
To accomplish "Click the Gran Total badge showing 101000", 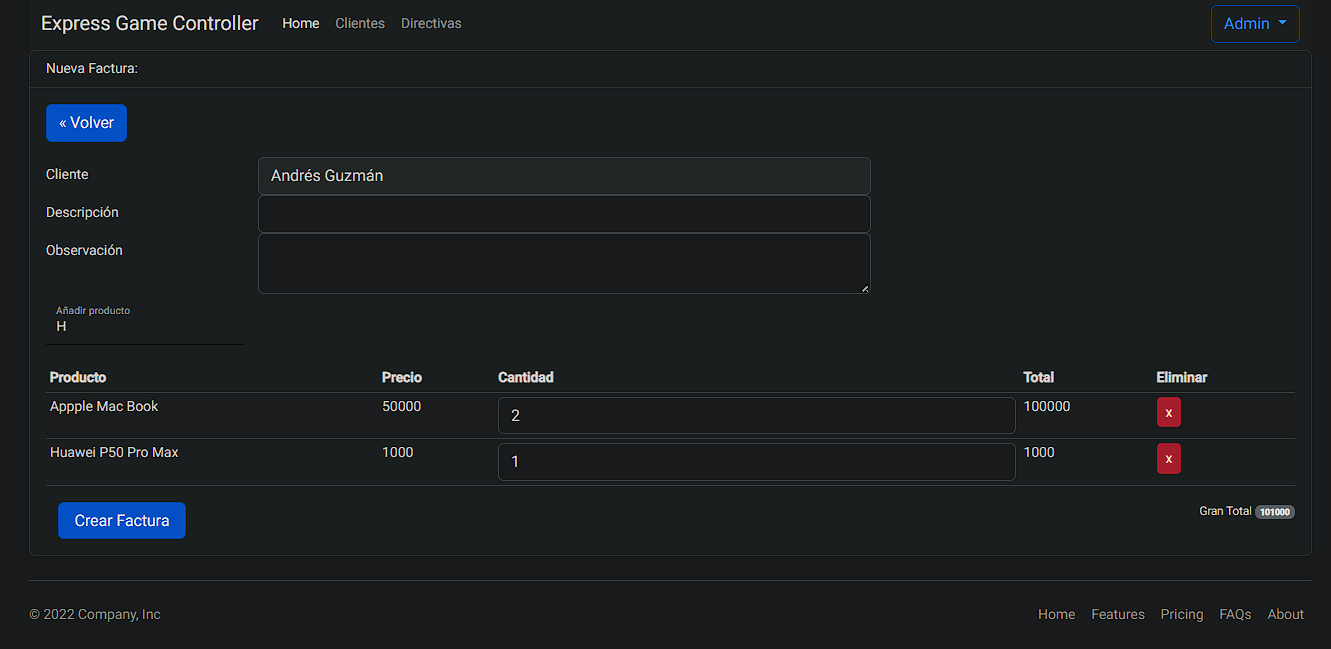I will point(1274,511).
